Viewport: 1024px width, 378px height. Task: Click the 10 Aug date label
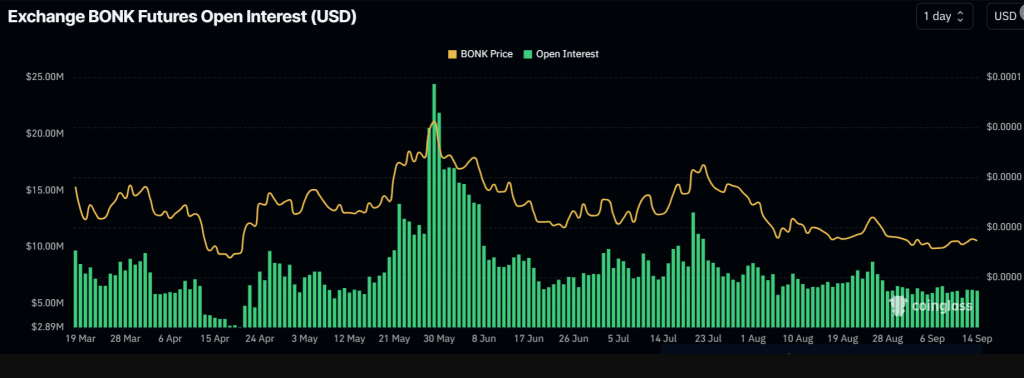point(797,339)
